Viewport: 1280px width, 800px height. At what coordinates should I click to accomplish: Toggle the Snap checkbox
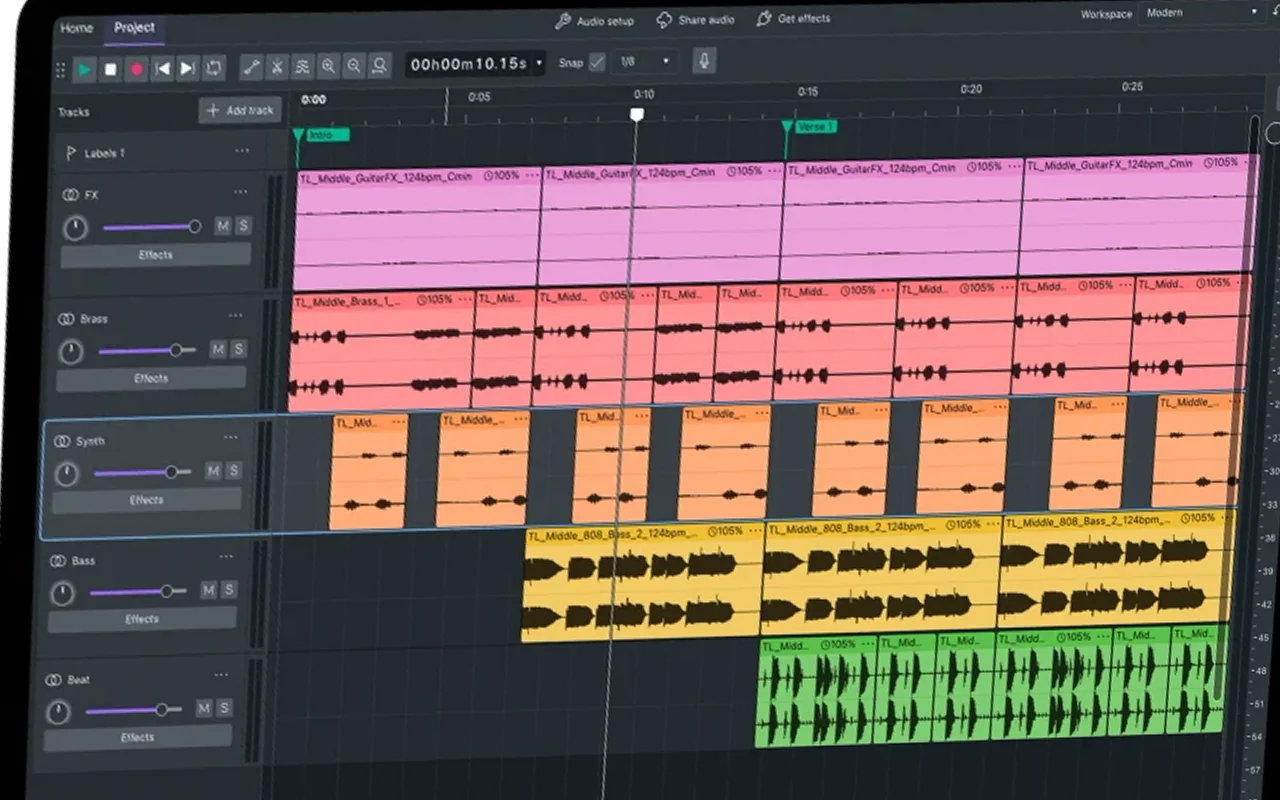pos(597,62)
